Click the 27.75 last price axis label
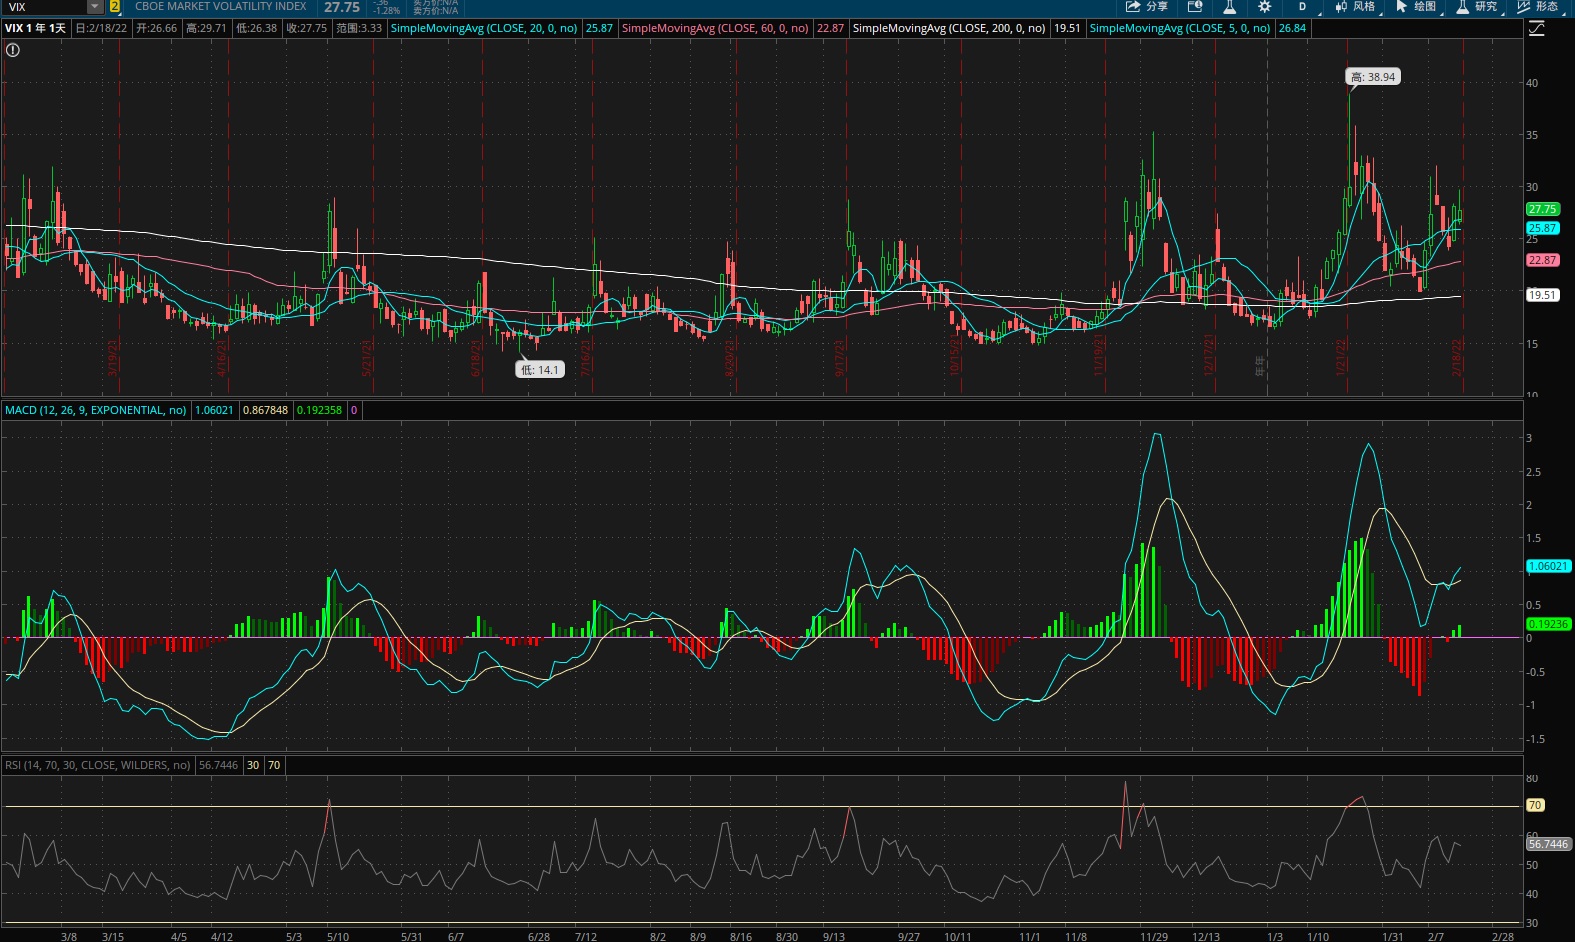The width and height of the screenshot is (1575, 942). click(1542, 209)
